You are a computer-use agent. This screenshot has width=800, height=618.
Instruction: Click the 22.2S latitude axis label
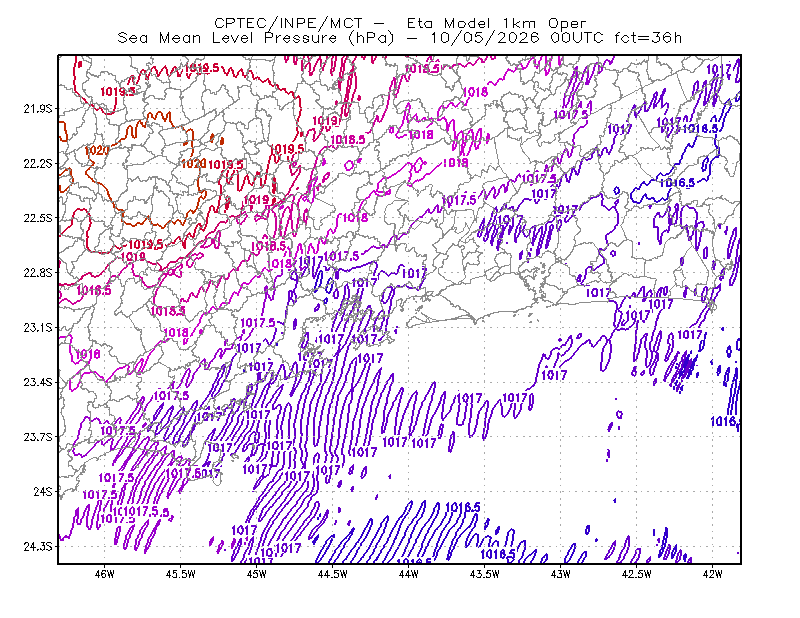[x=38, y=163]
